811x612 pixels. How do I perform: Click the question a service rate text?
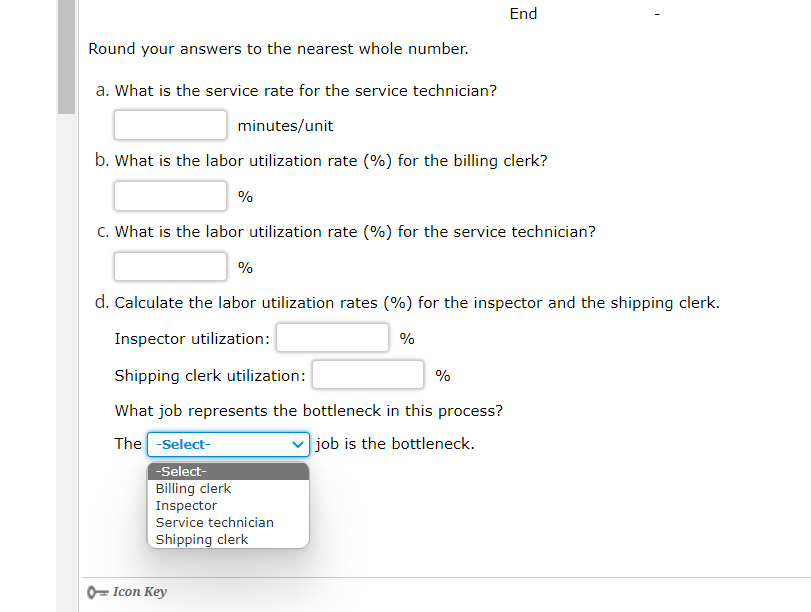306,90
